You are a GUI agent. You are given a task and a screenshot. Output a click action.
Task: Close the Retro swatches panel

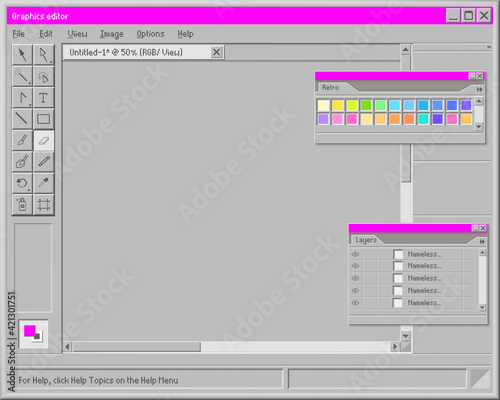480,76
